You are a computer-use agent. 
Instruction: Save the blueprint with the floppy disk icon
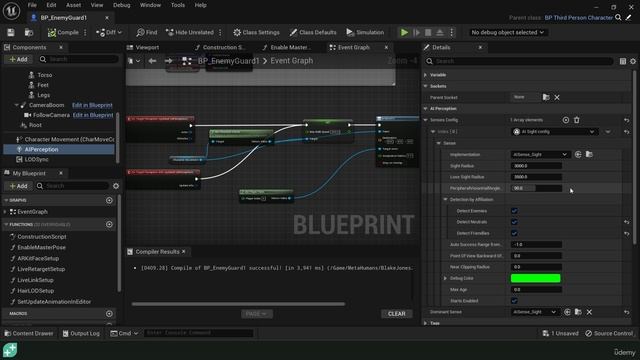(x=11, y=32)
